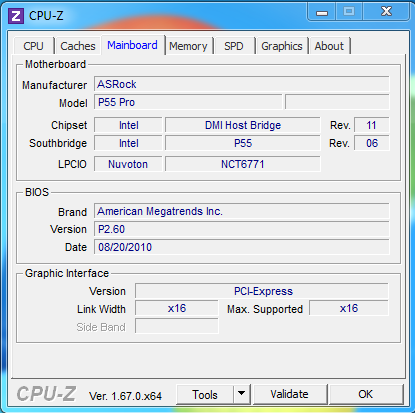Minimize the CPU-Z window
Image resolution: width=415 pixels, height=413 pixels.
point(322,12)
